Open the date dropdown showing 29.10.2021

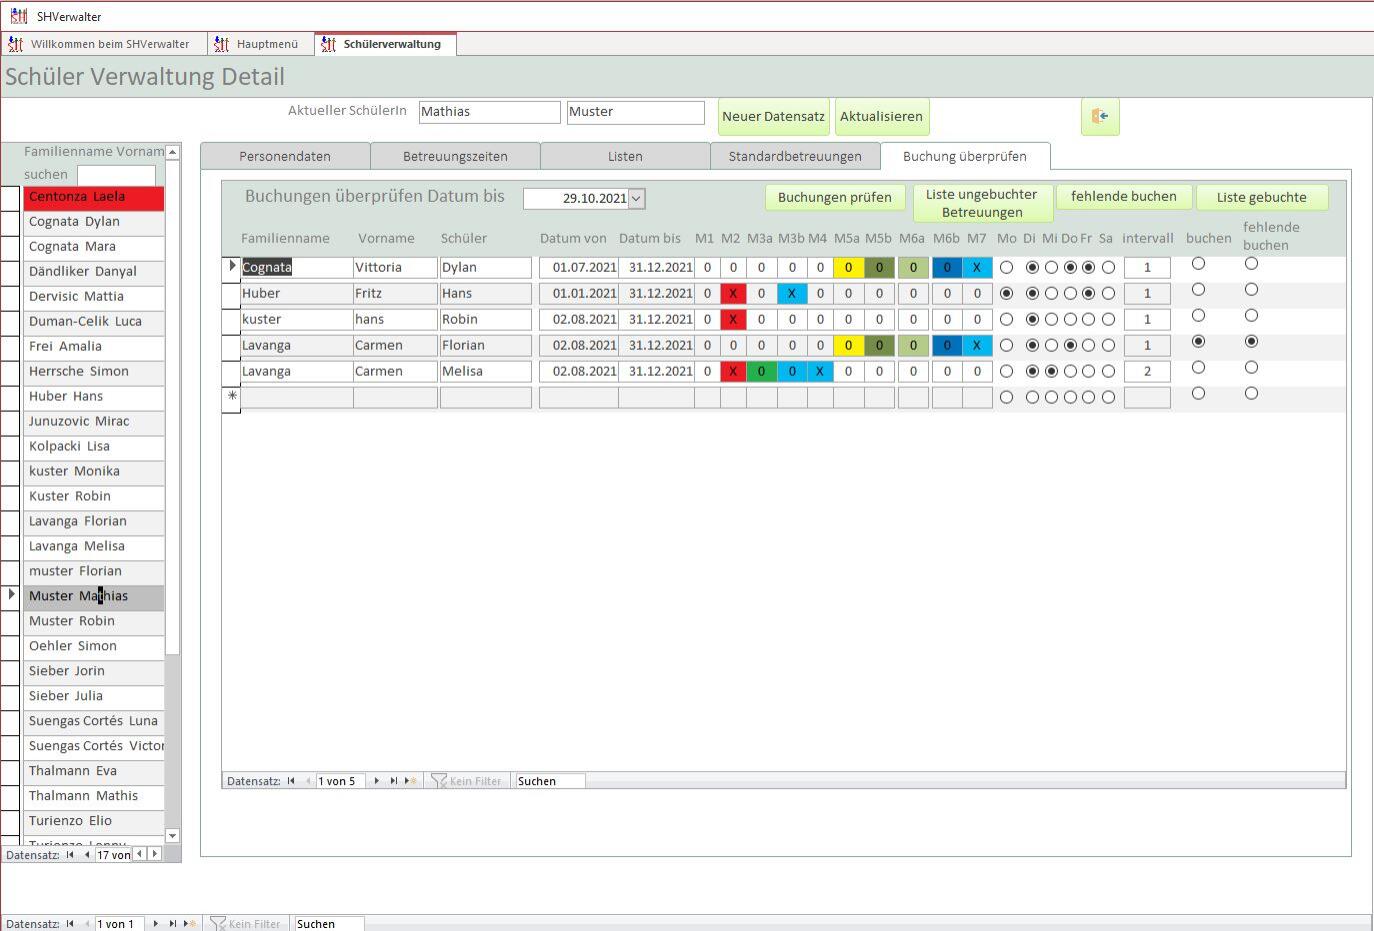pyautogui.click(x=636, y=198)
